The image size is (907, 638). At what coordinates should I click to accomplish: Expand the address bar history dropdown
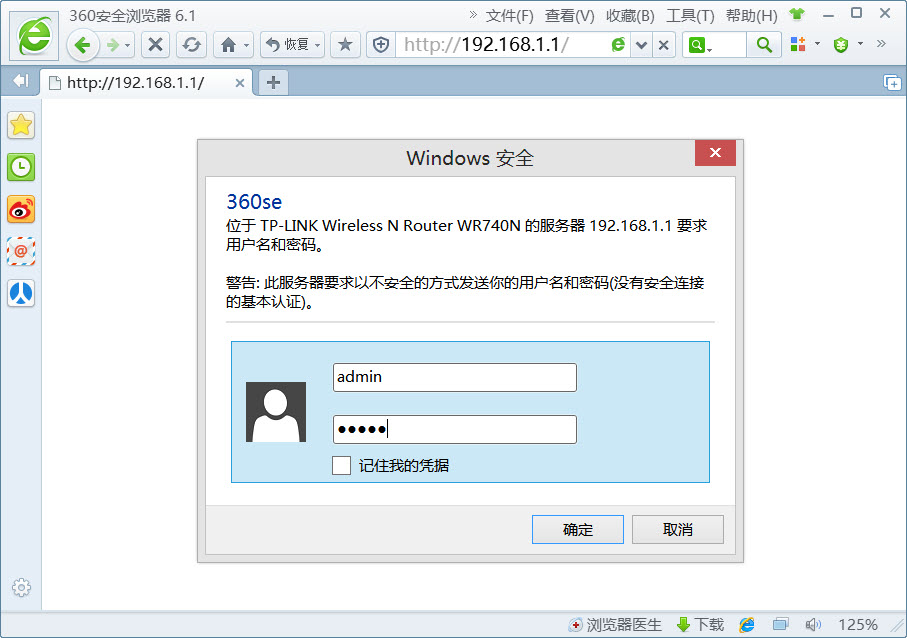pos(642,45)
